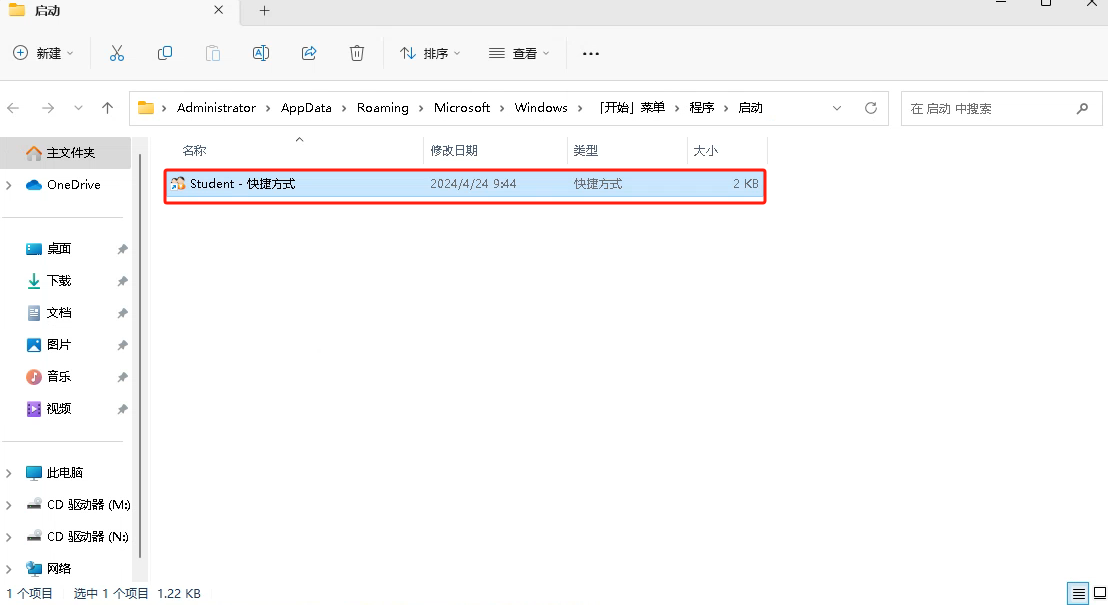1108x605 pixels.
Task: Click the Copy icon in toolbar
Action: [x=165, y=53]
